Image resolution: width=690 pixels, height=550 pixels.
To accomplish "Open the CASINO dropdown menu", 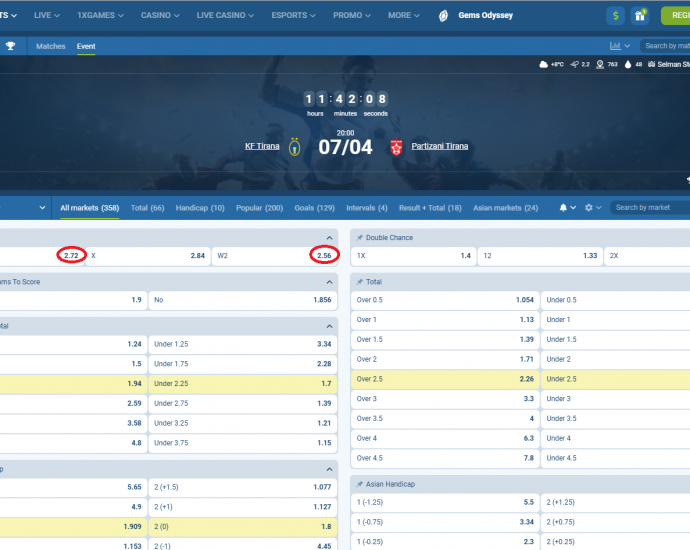I will click(160, 15).
